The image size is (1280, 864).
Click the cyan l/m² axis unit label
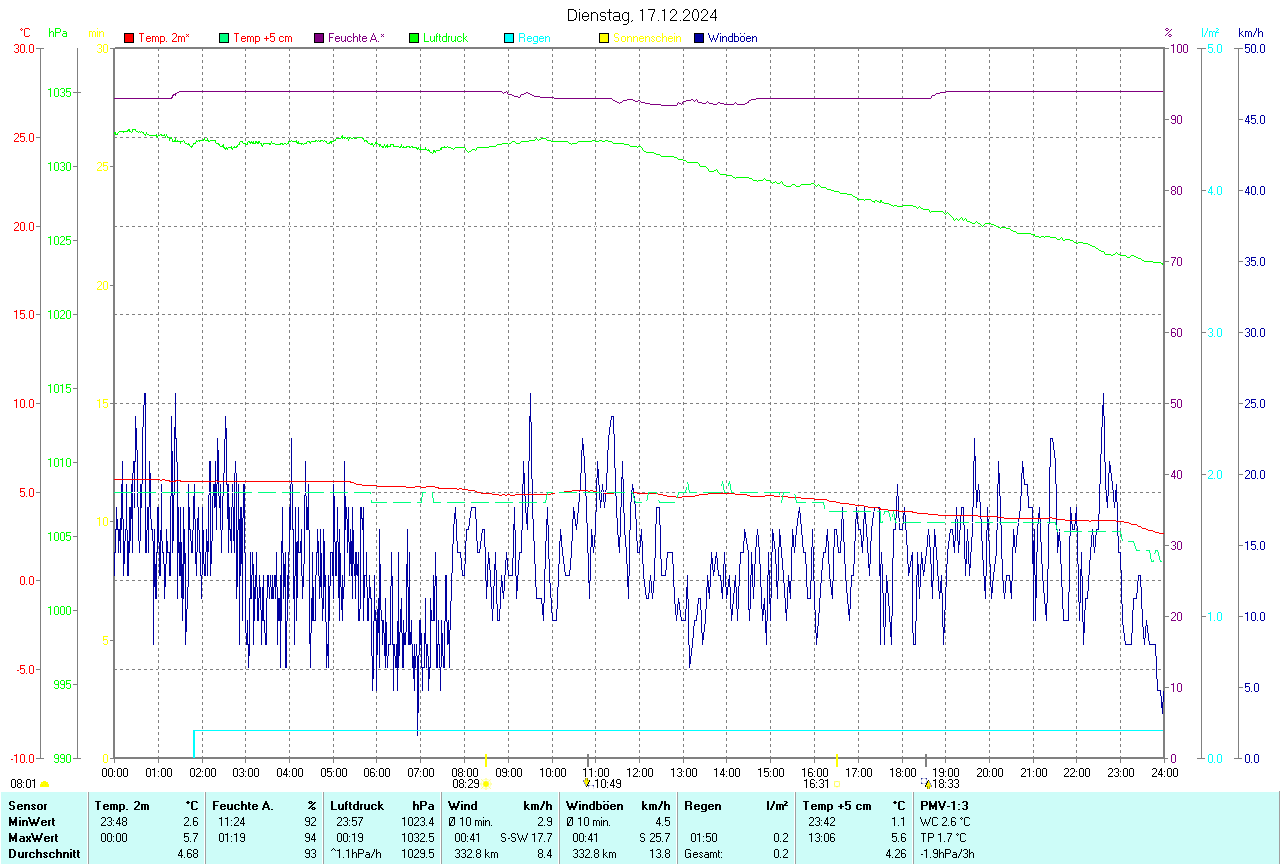point(1210,33)
